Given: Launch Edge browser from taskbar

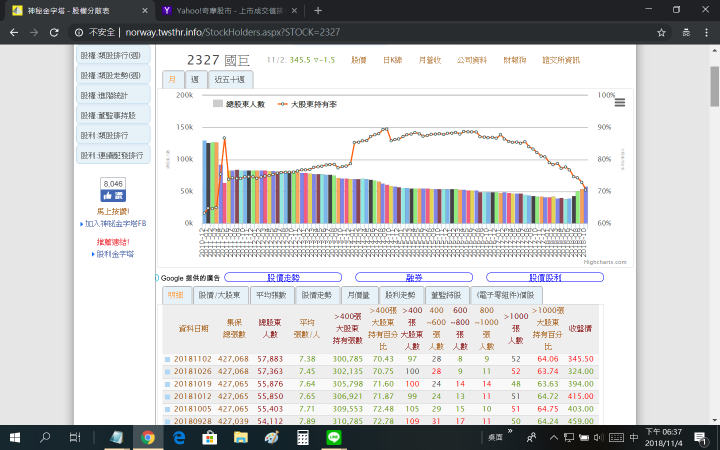Looking at the screenshot, I should tap(179, 437).
